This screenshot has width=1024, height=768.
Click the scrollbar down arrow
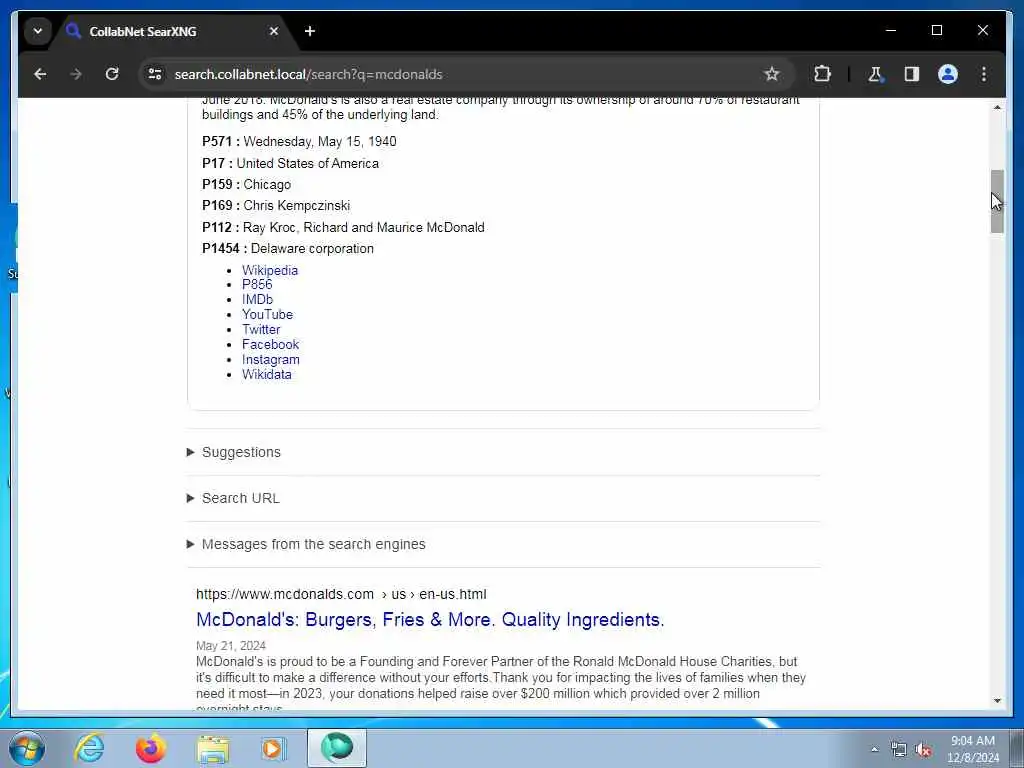(x=997, y=701)
